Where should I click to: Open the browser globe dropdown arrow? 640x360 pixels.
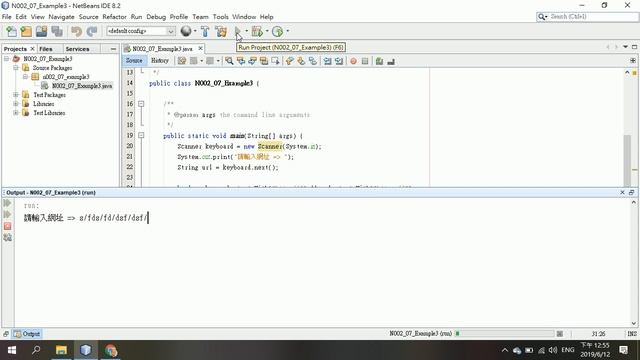195,31
